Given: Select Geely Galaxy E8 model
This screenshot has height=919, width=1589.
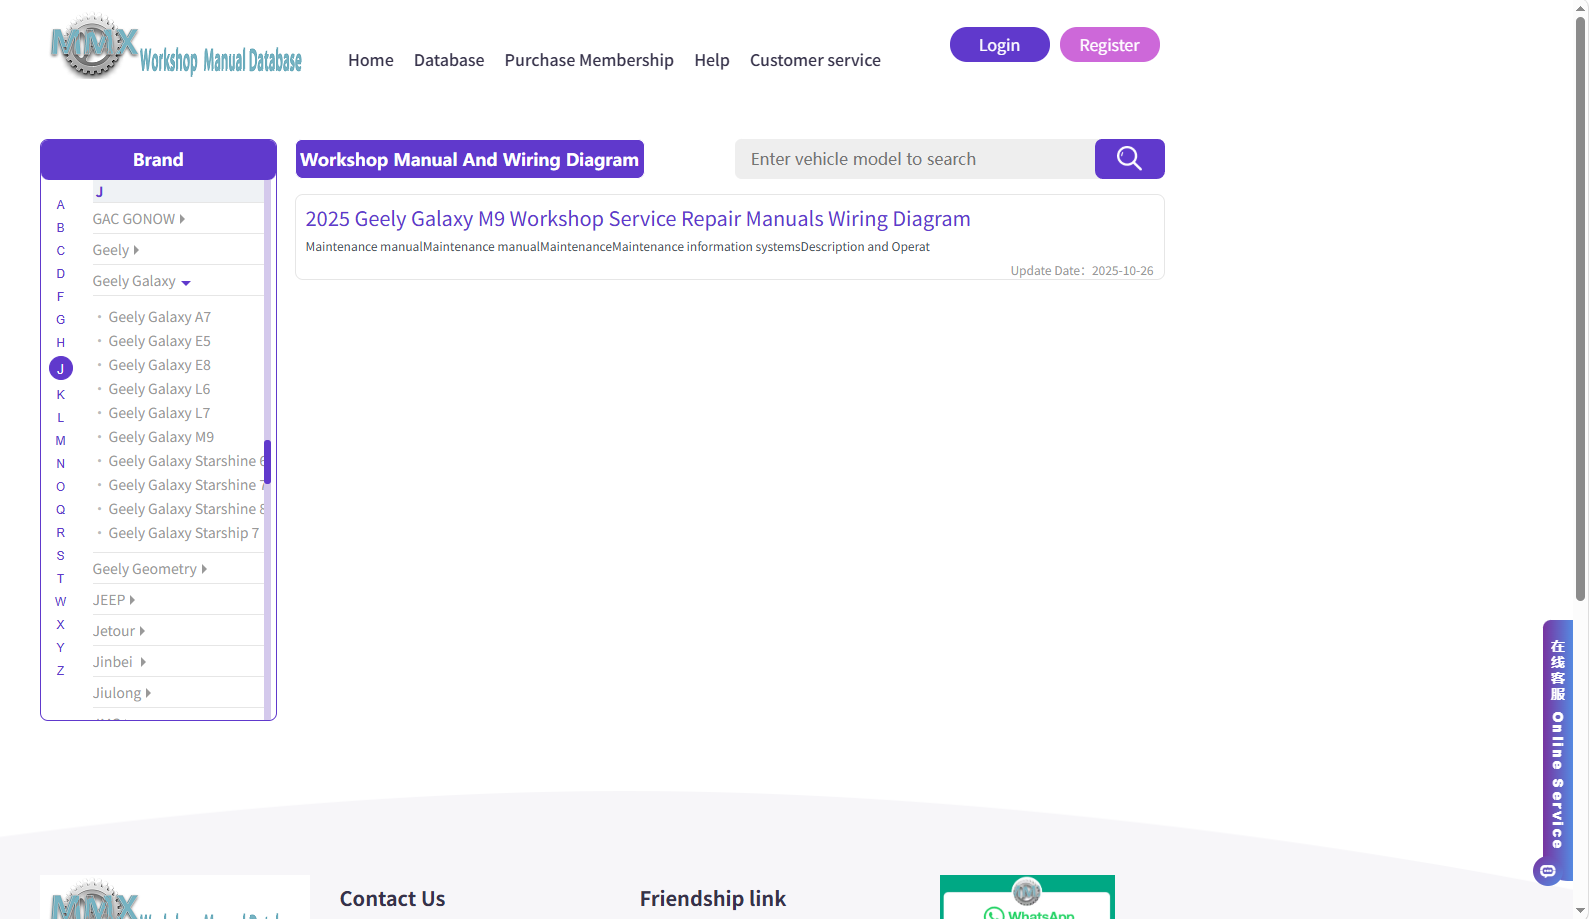Looking at the screenshot, I should 160,365.
